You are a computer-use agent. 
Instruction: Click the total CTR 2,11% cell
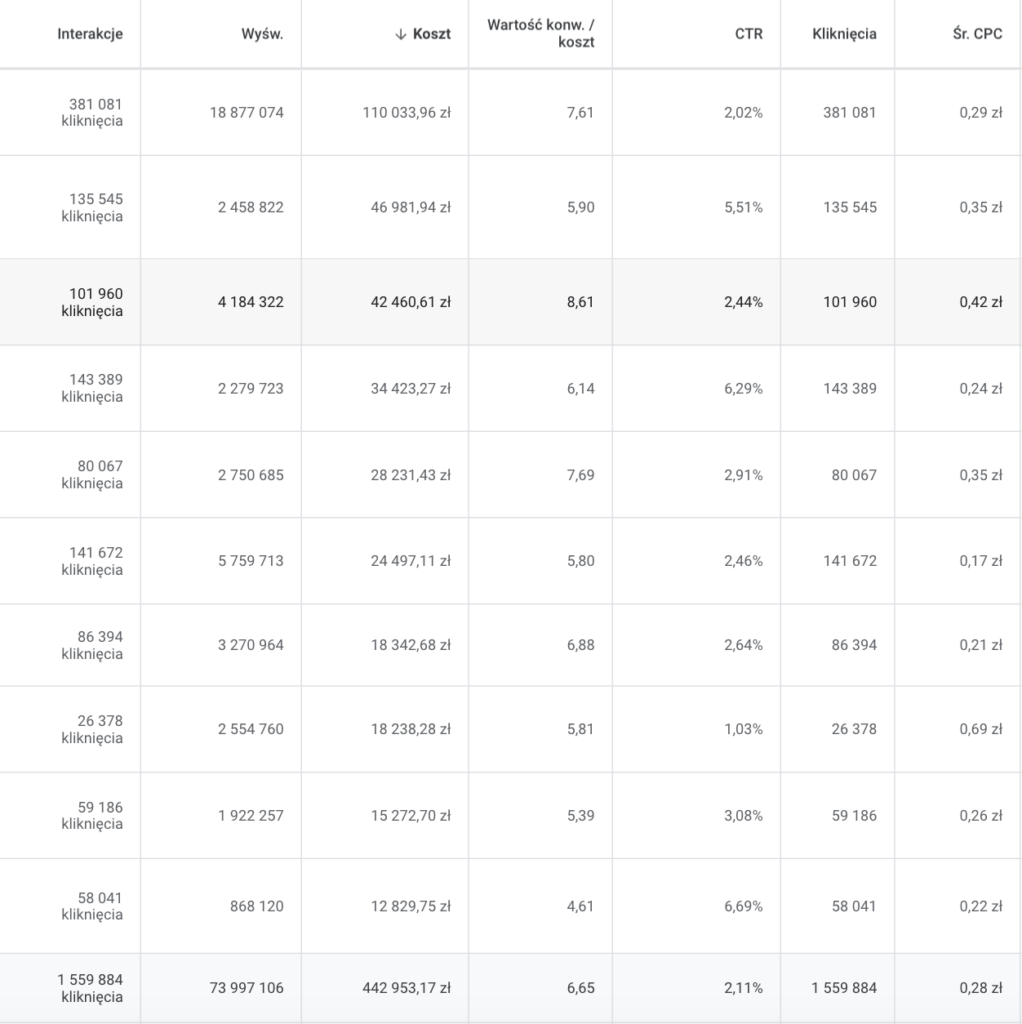click(743, 988)
